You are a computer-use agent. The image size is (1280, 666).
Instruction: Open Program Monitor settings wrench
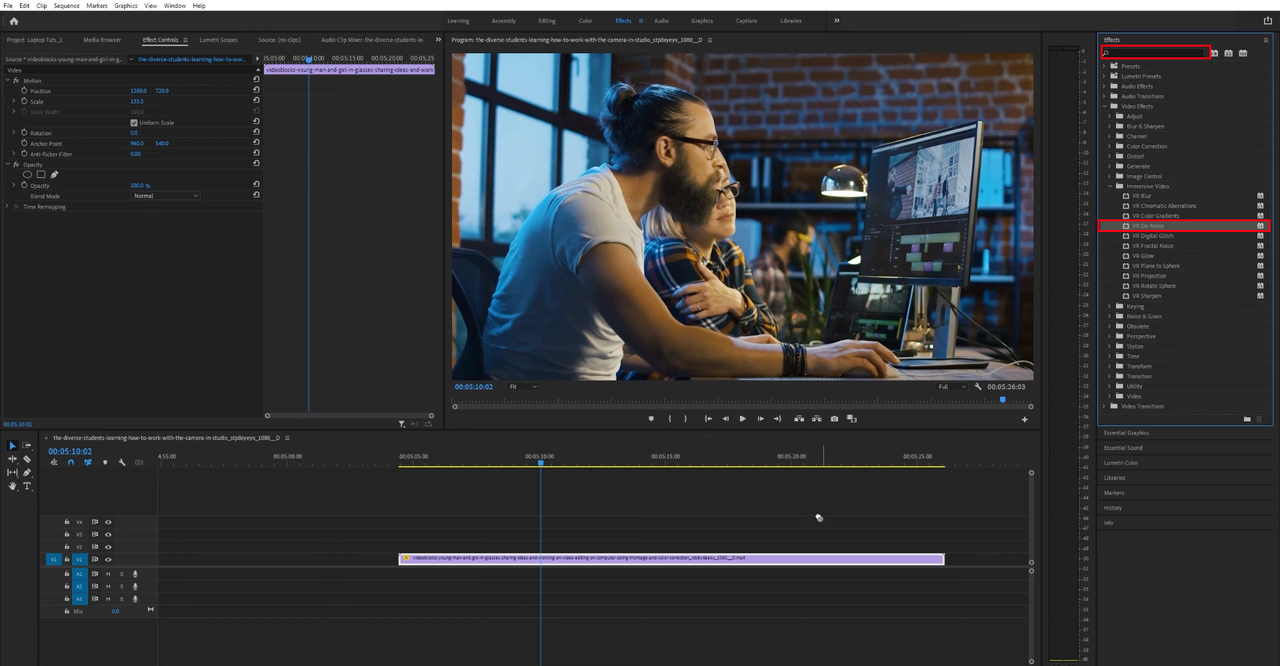[977, 386]
